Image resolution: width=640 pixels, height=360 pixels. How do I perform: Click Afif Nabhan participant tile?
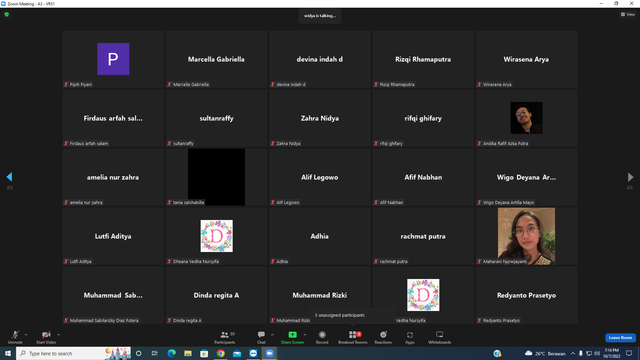point(423,177)
